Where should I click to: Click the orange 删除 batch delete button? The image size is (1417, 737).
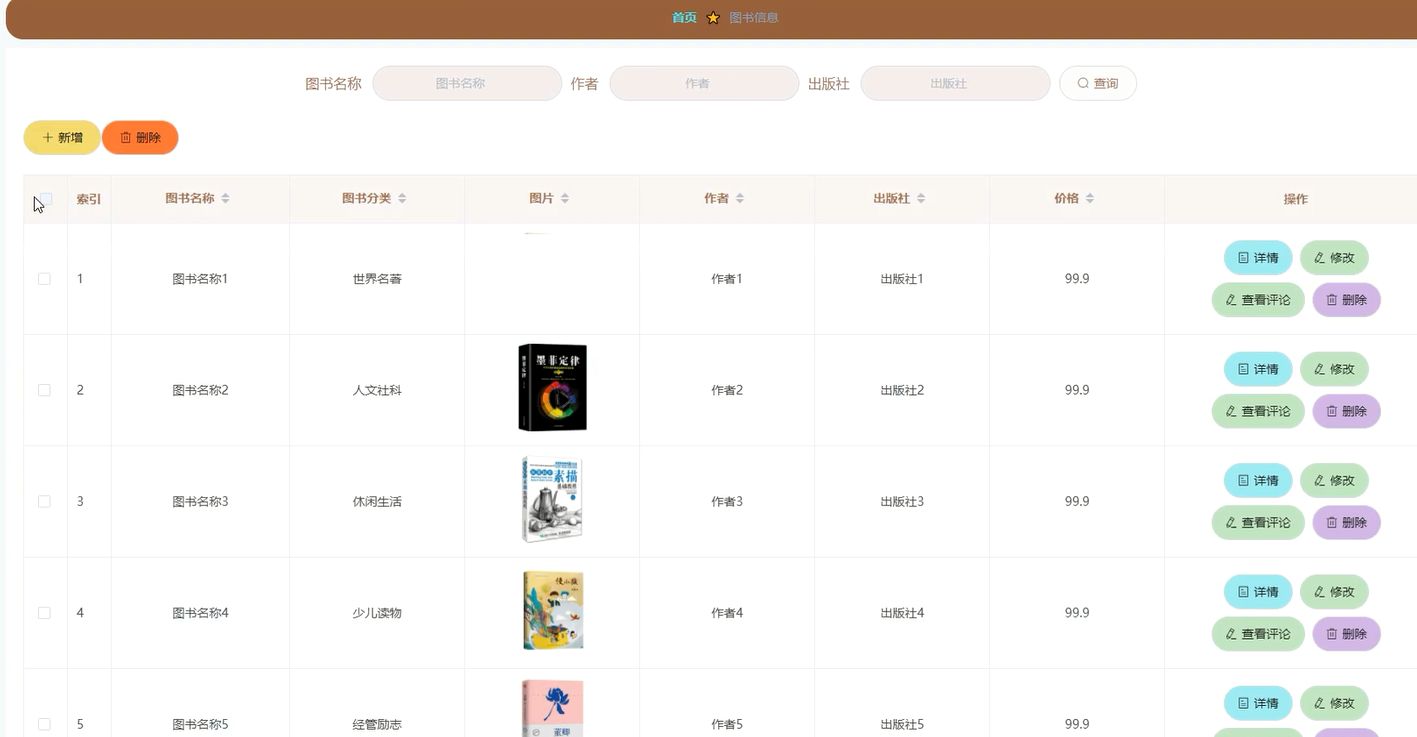pos(140,138)
